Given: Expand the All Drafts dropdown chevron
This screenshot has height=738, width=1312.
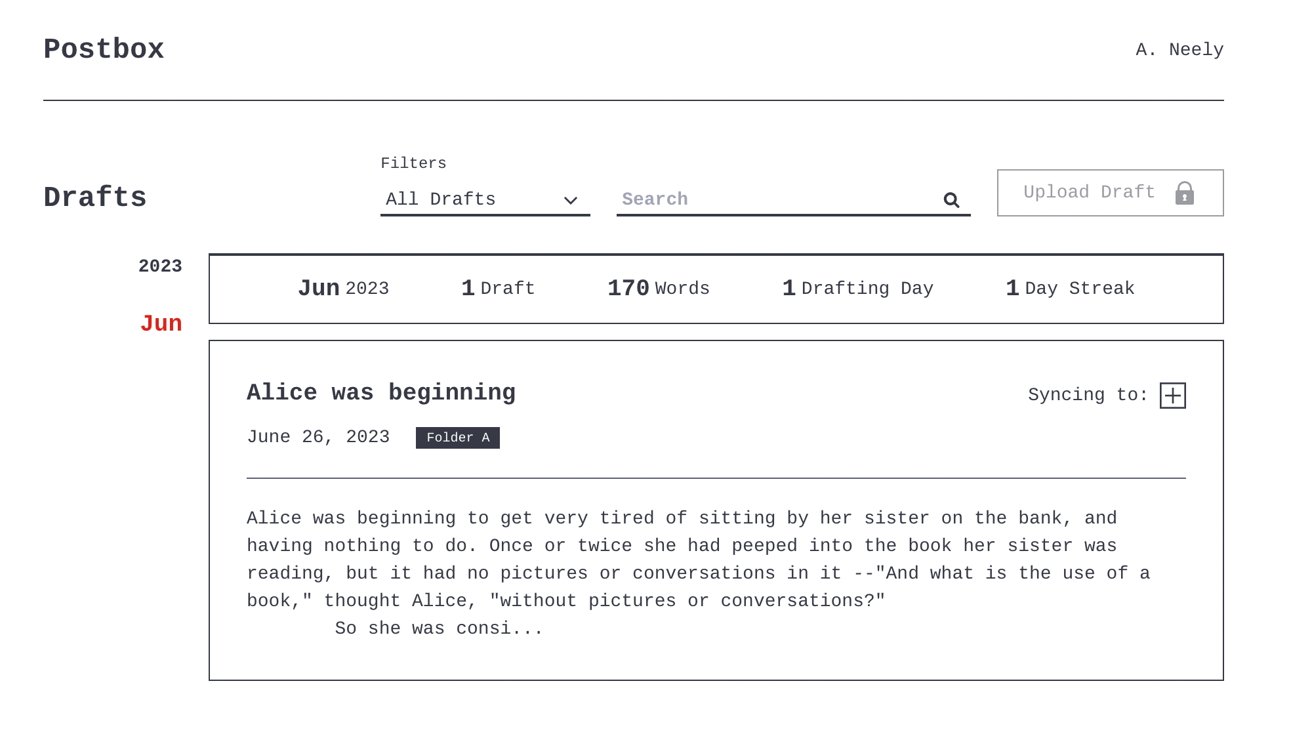Looking at the screenshot, I should pyautogui.click(x=570, y=200).
